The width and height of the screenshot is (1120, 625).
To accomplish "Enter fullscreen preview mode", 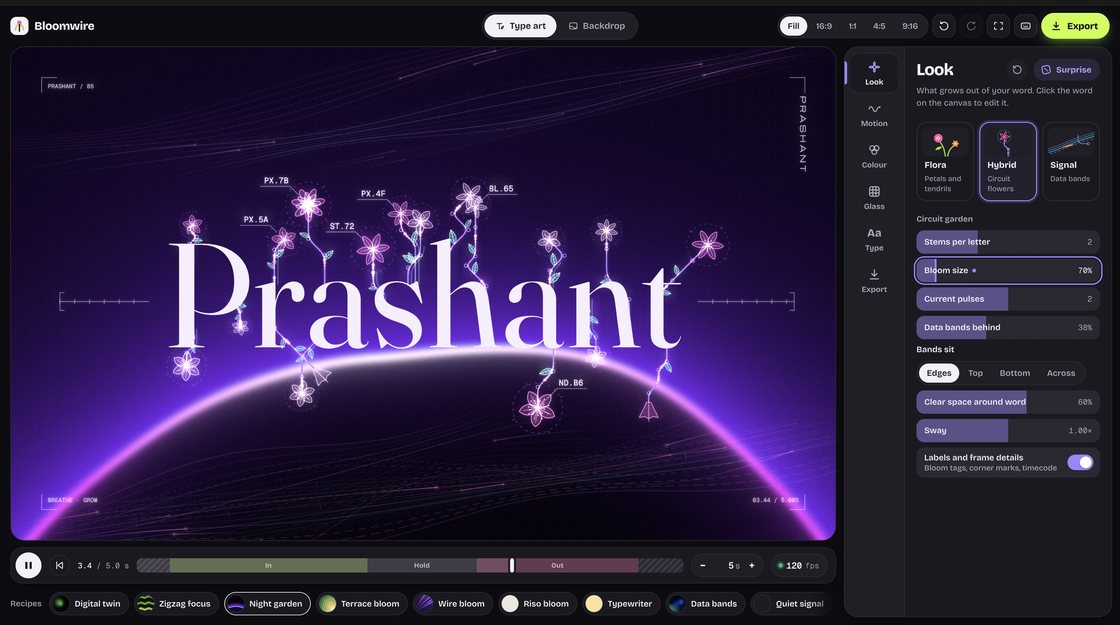I will (x=998, y=26).
